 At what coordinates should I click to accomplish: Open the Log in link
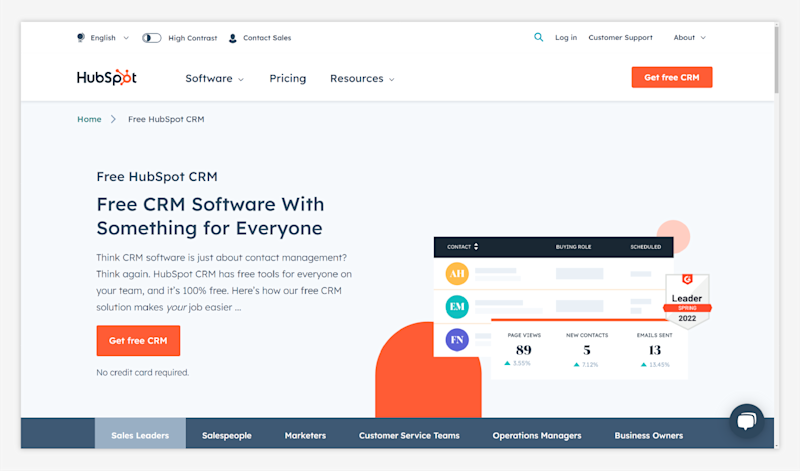[566, 37]
